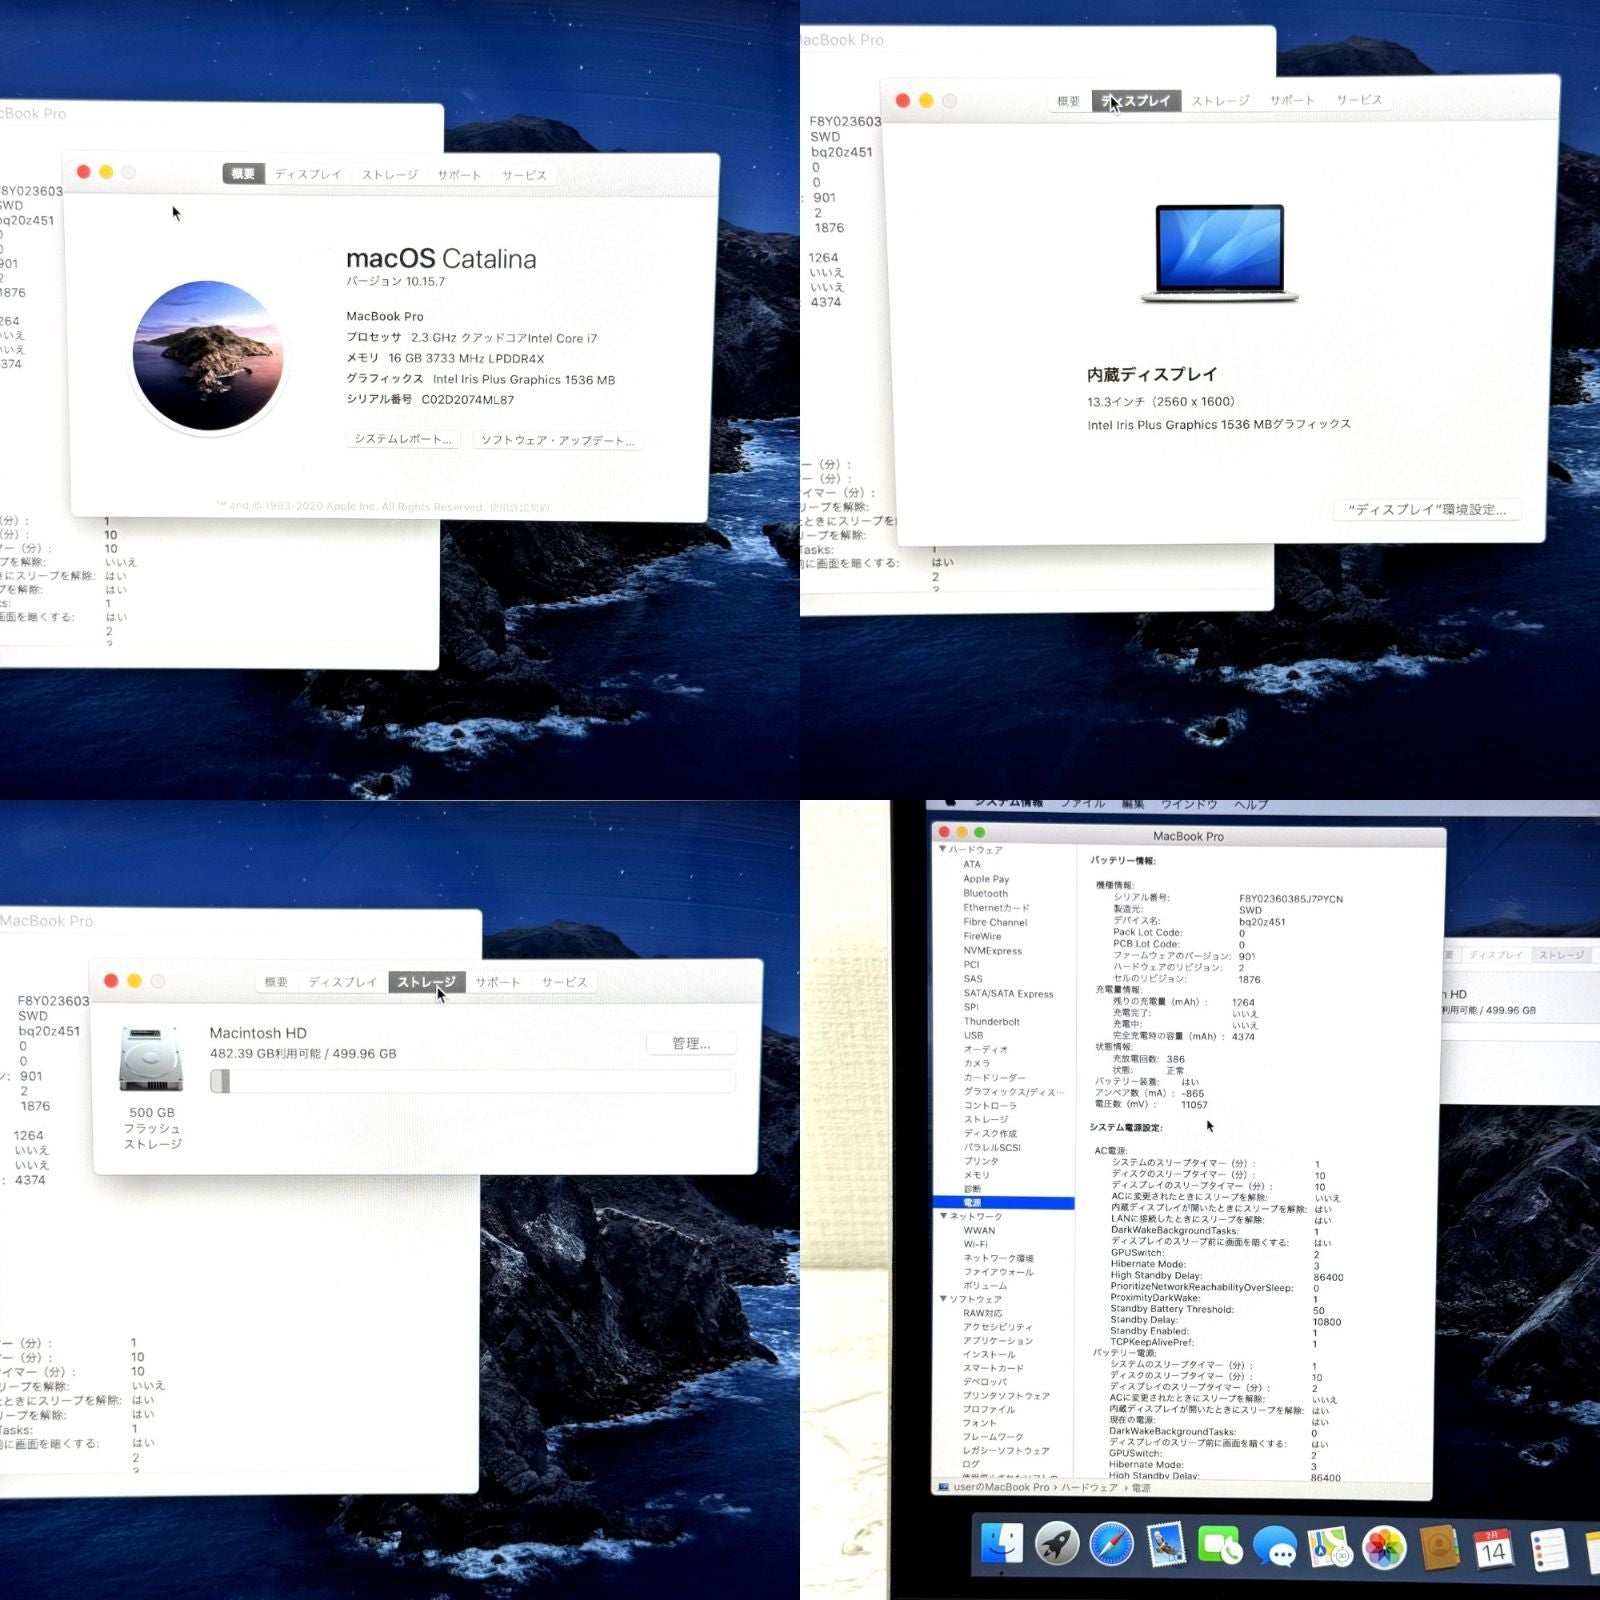Screen dimensions: 1600x1600
Task: Click 充放電回数 386 battery cycle value
Action: [x=1175, y=1058]
